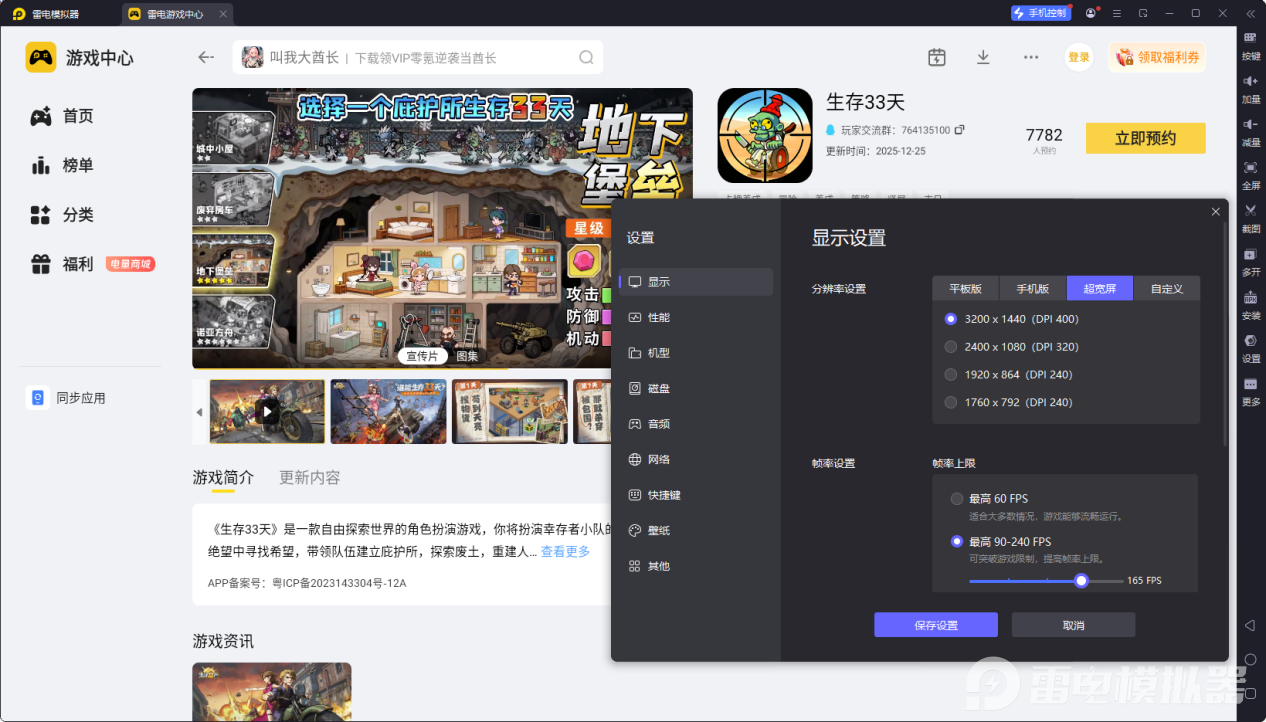The width and height of the screenshot is (1266, 722).
Task: Click the settings dialog vertical scrollbar
Action: (x=1225, y=333)
